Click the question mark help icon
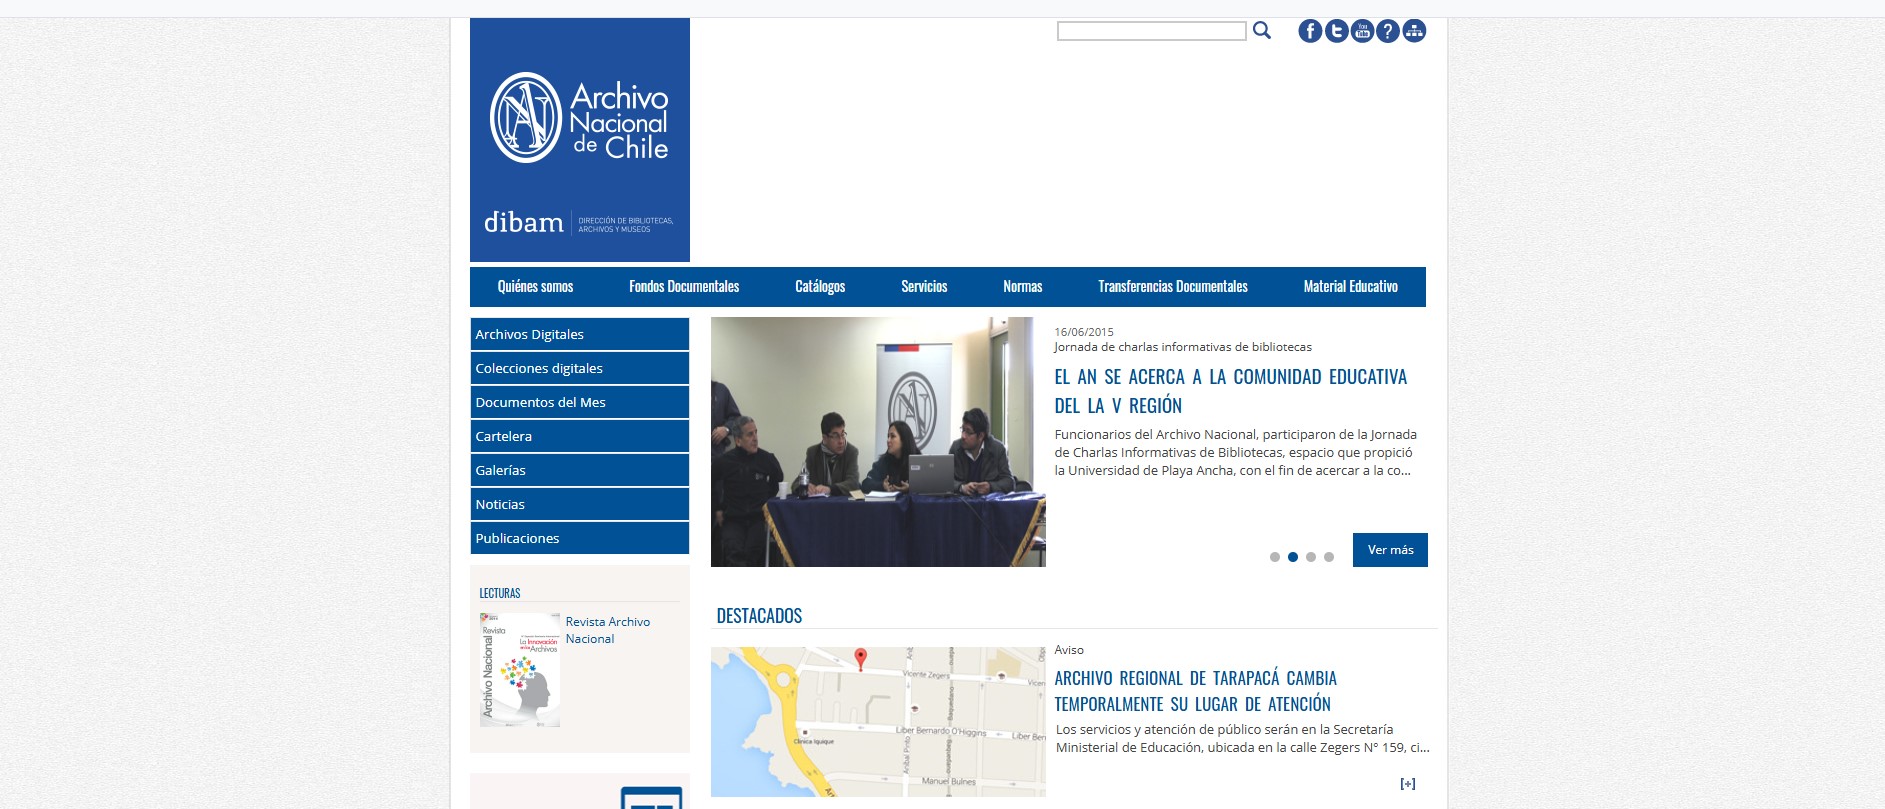 (1388, 31)
